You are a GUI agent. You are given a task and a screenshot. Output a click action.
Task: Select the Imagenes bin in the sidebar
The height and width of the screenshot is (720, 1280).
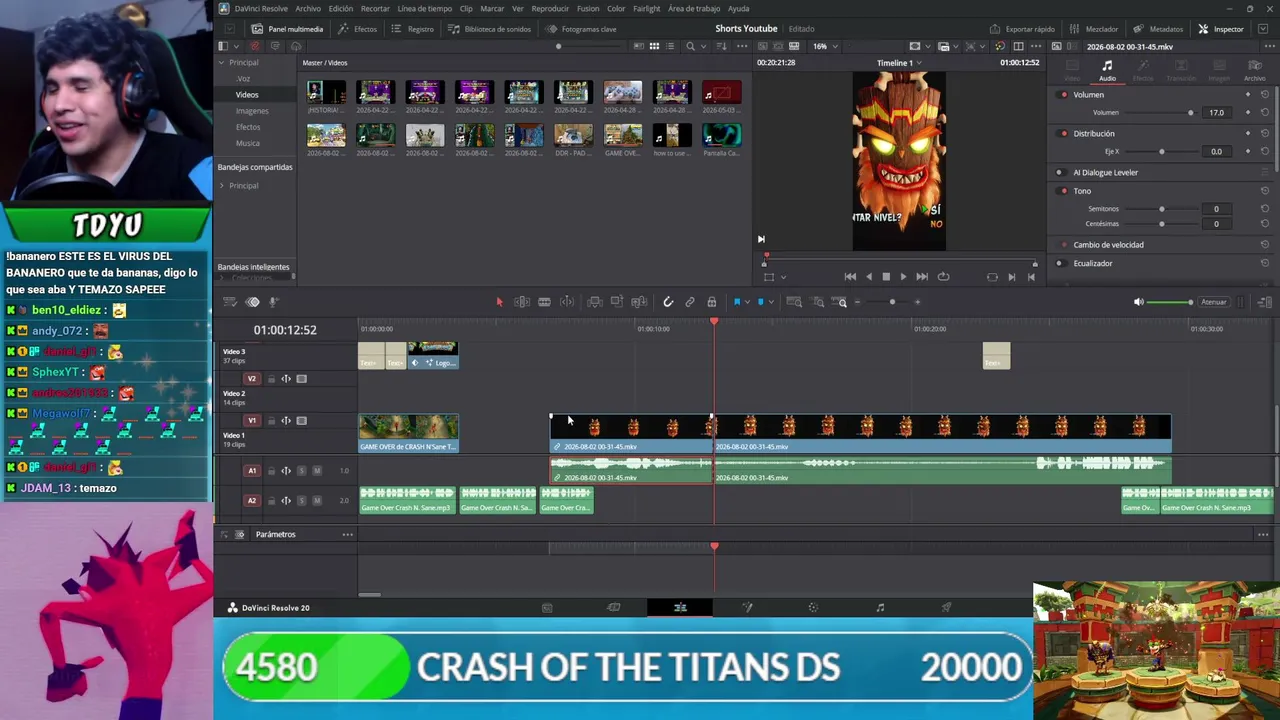(x=252, y=111)
